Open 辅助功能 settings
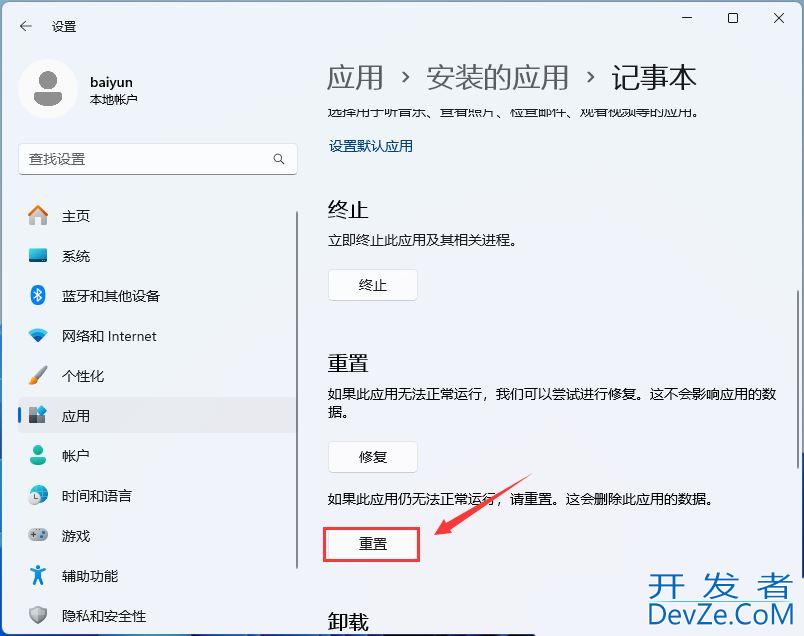Screen dimensions: 804x636 click(157, 575)
